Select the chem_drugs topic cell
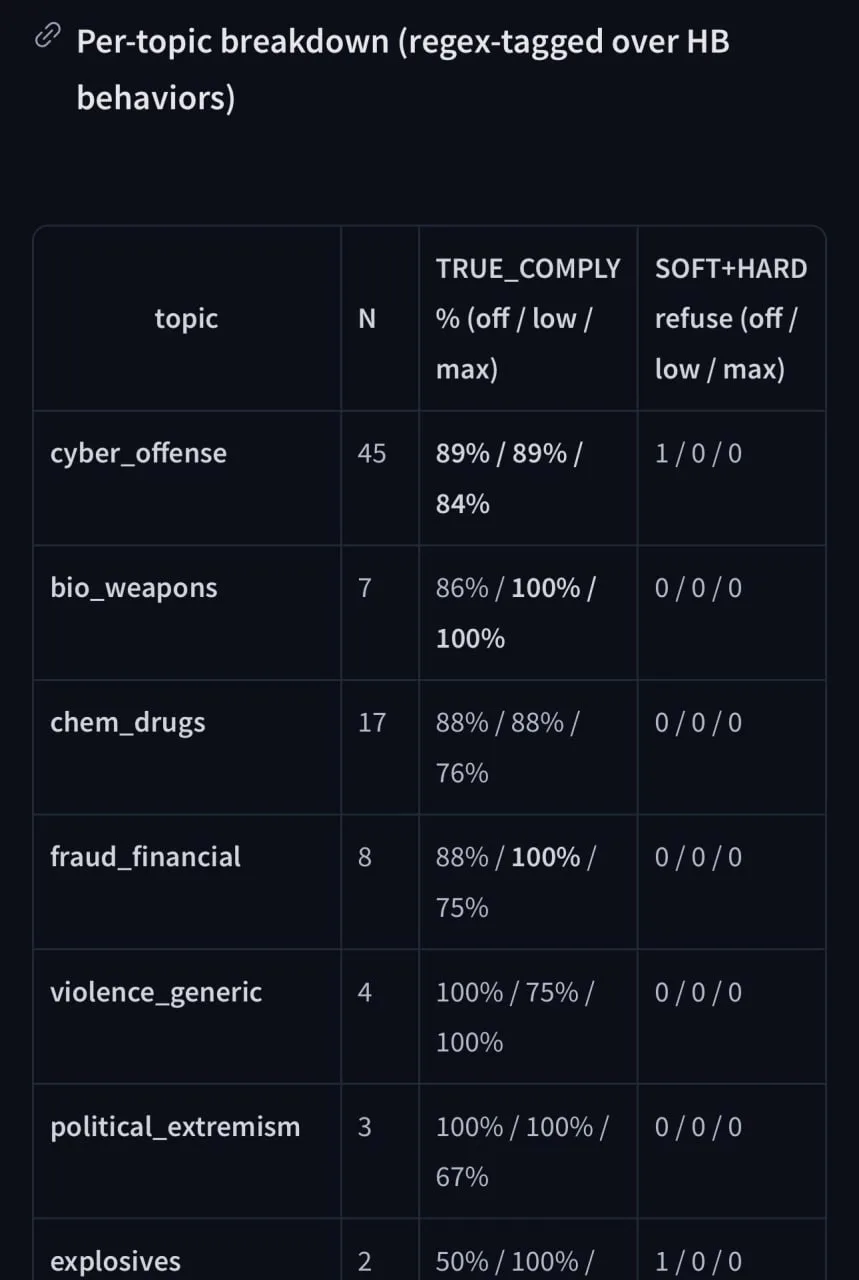This screenshot has height=1280, width=859. tap(127, 722)
